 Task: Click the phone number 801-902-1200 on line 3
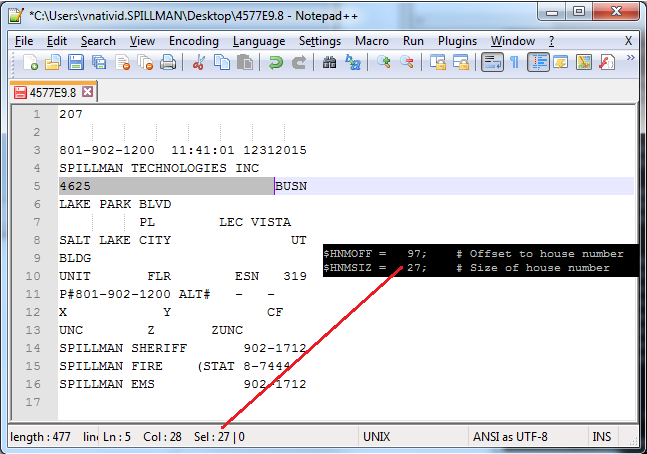pos(106,150)
